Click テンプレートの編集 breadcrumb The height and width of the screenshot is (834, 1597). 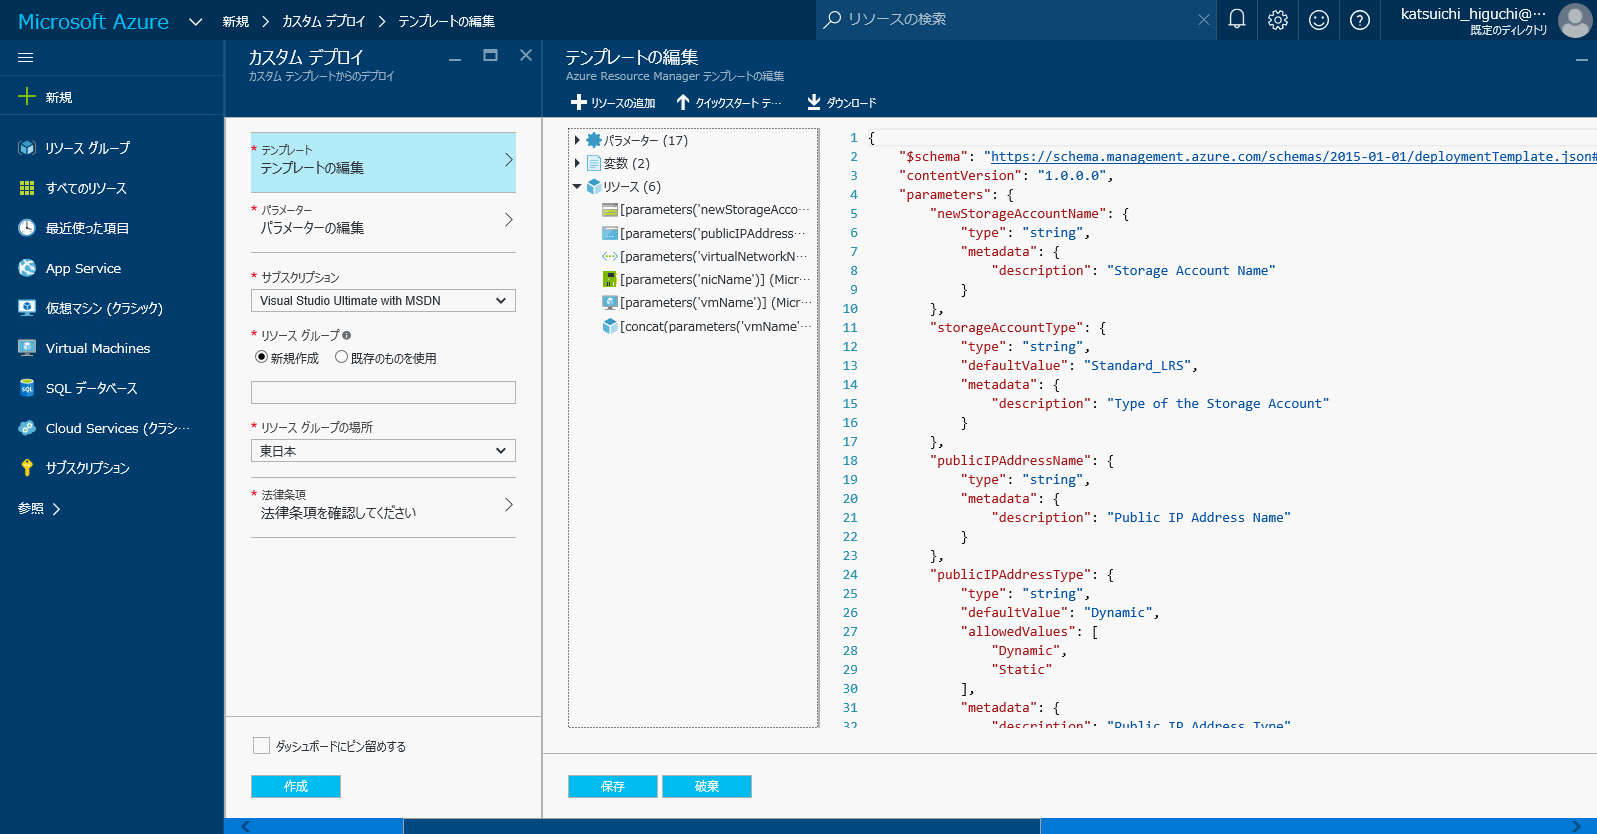tap(446, 21)
